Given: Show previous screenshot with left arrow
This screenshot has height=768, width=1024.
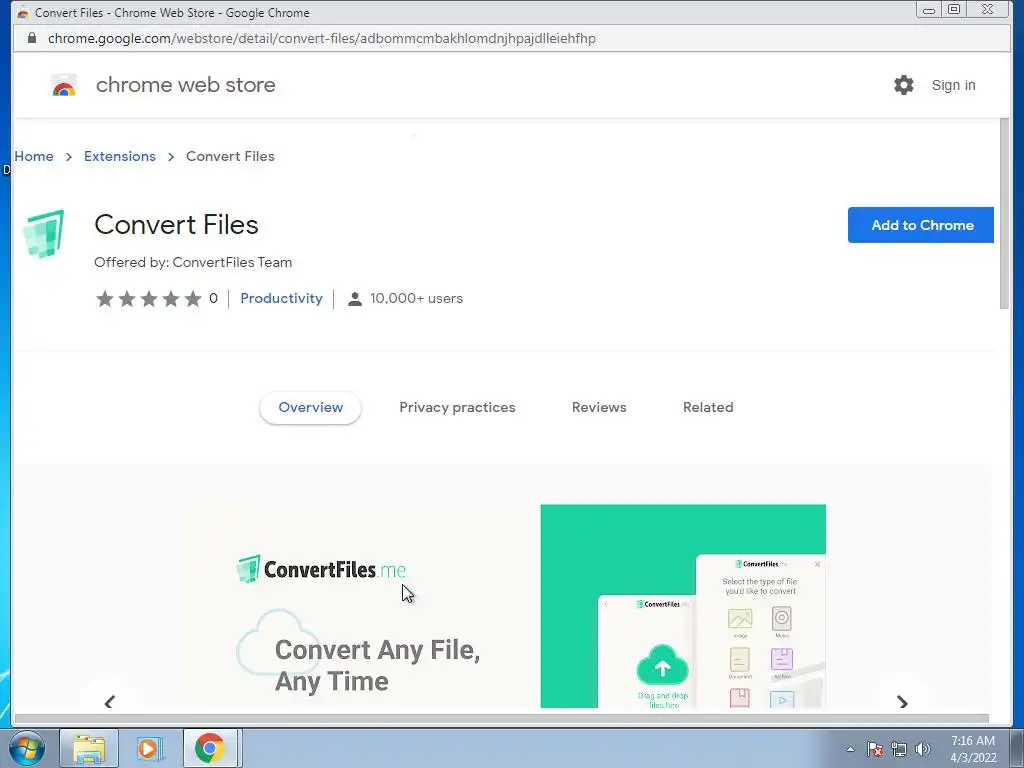Looking at the screenshot, I should pos(110,701).
